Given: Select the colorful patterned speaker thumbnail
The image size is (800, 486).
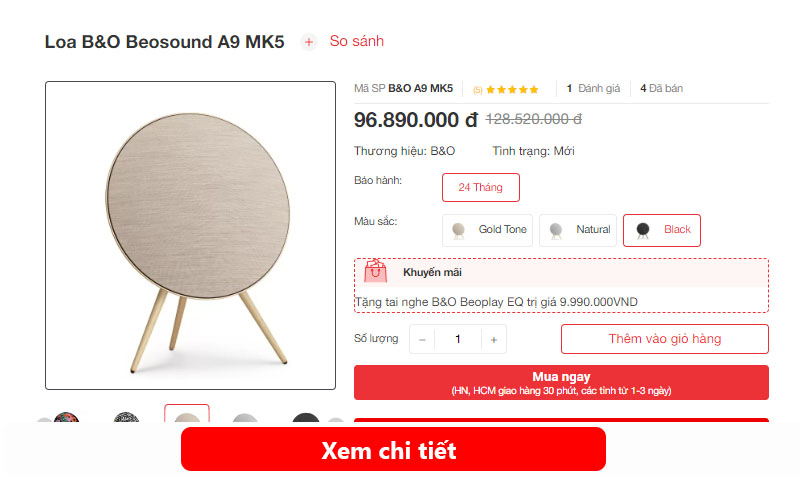Looking at the screenshot, I should click(66, 417).
